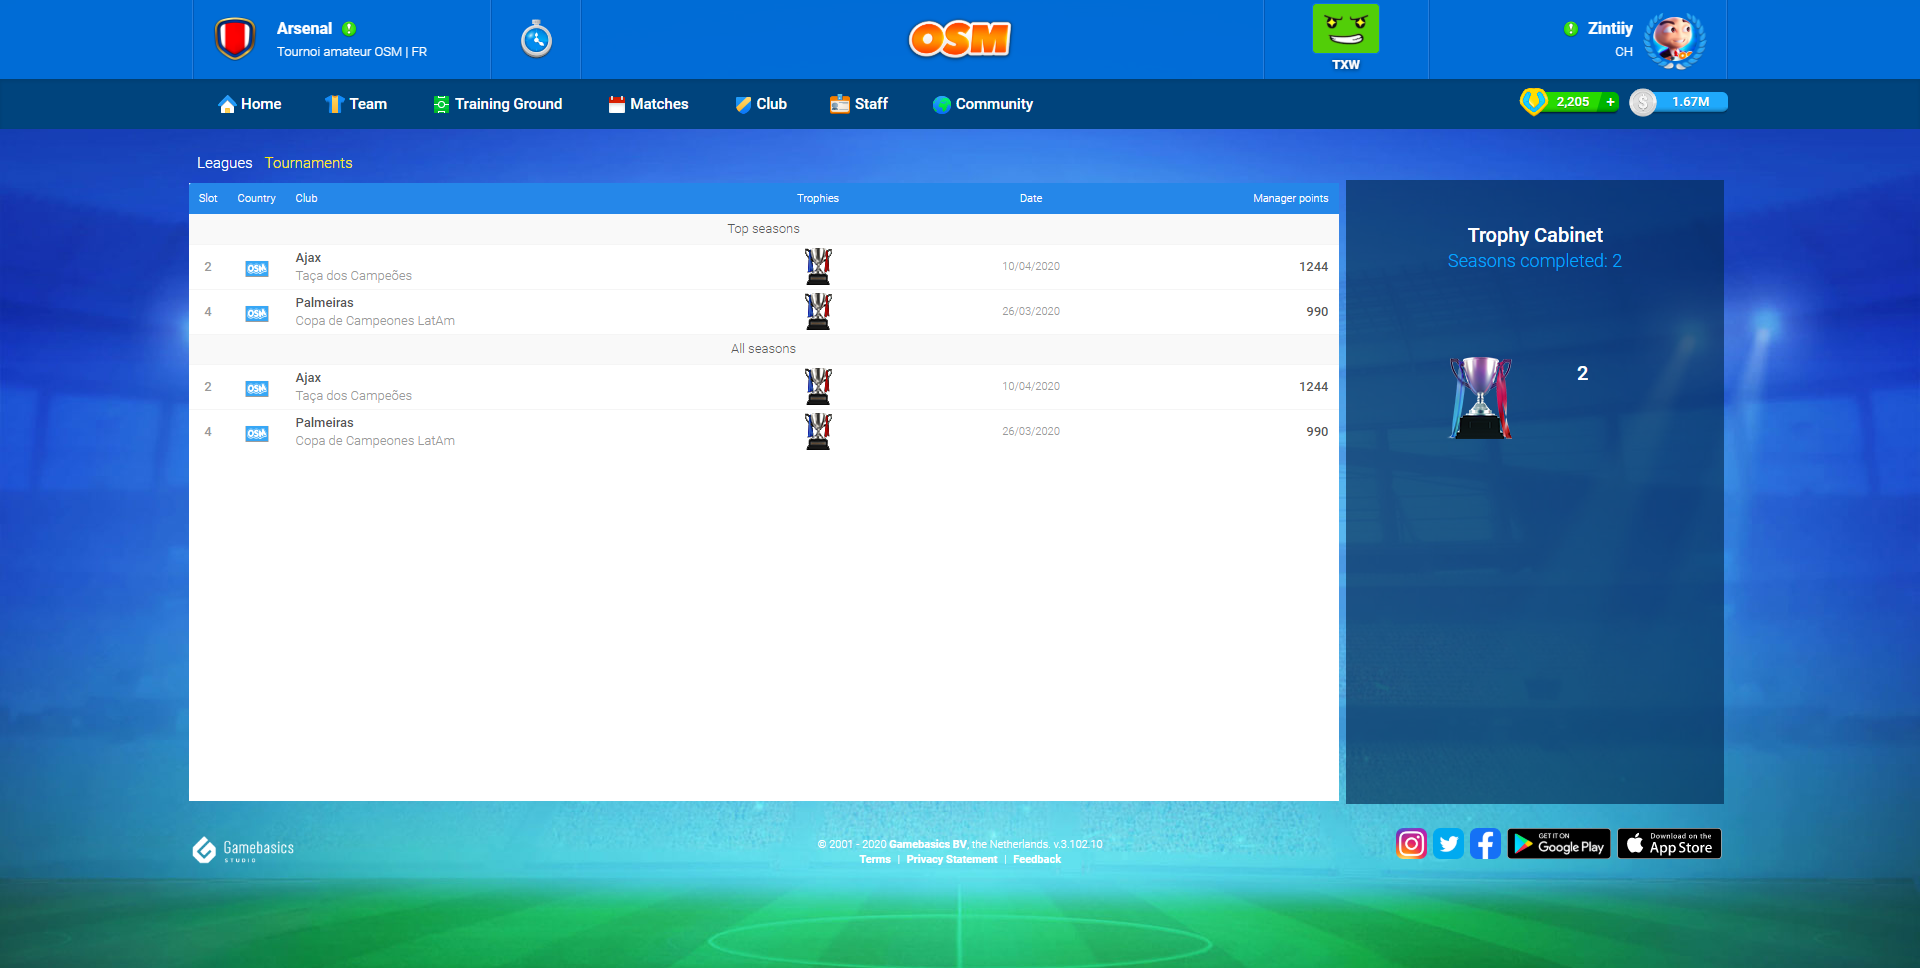Click the large Trophy Cabinet cup
The width and height of the screenshot is (1920, 968).
pos(1480,398)
